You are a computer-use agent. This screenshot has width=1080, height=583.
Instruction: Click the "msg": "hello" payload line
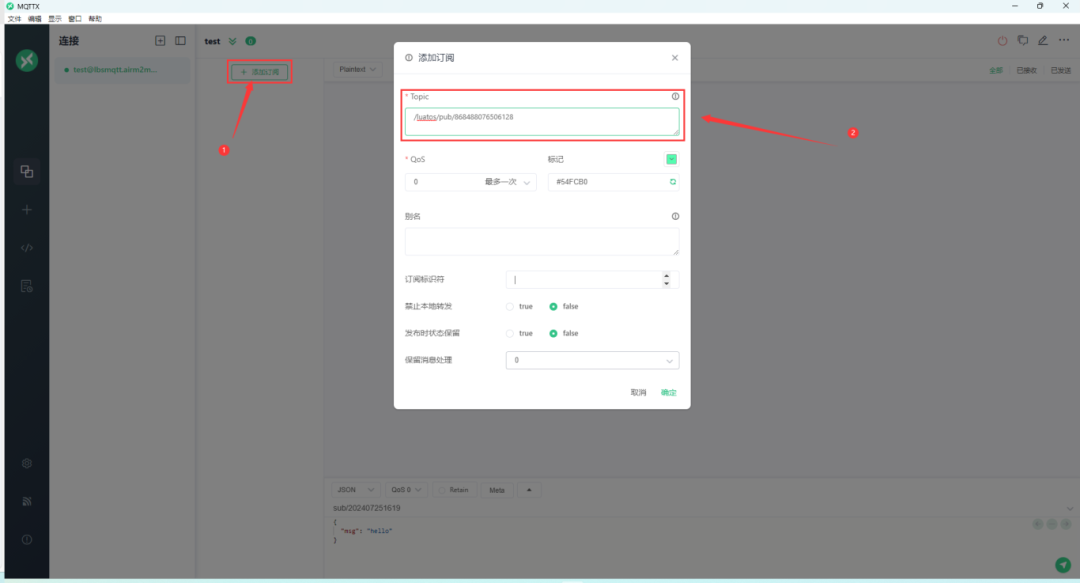pos(366,531)
